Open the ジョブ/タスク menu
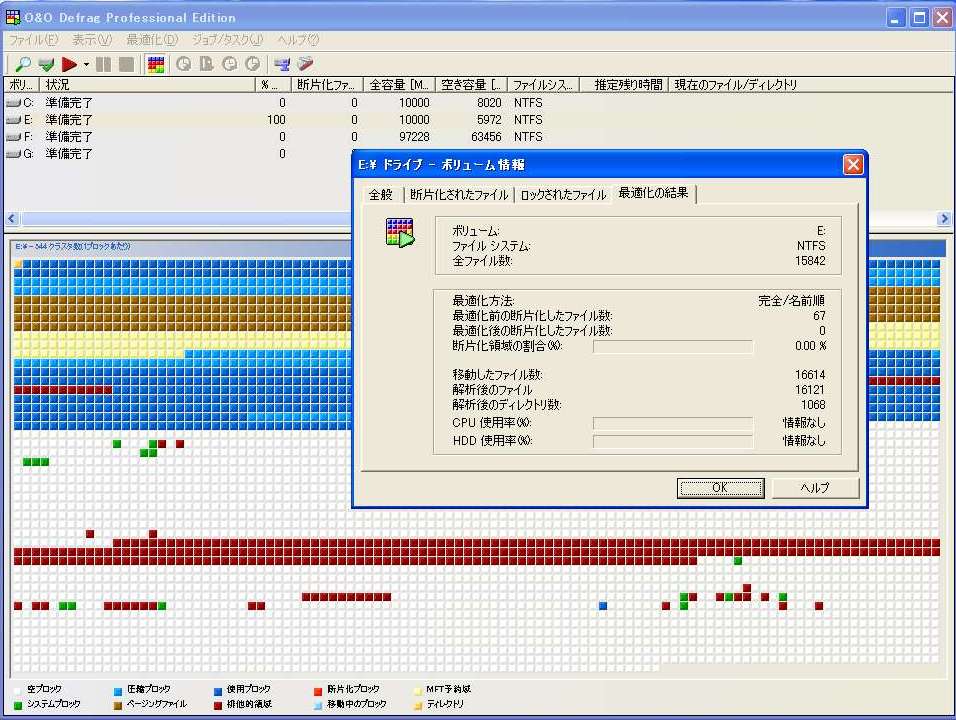956x720 pixels. tap(227, 40)
